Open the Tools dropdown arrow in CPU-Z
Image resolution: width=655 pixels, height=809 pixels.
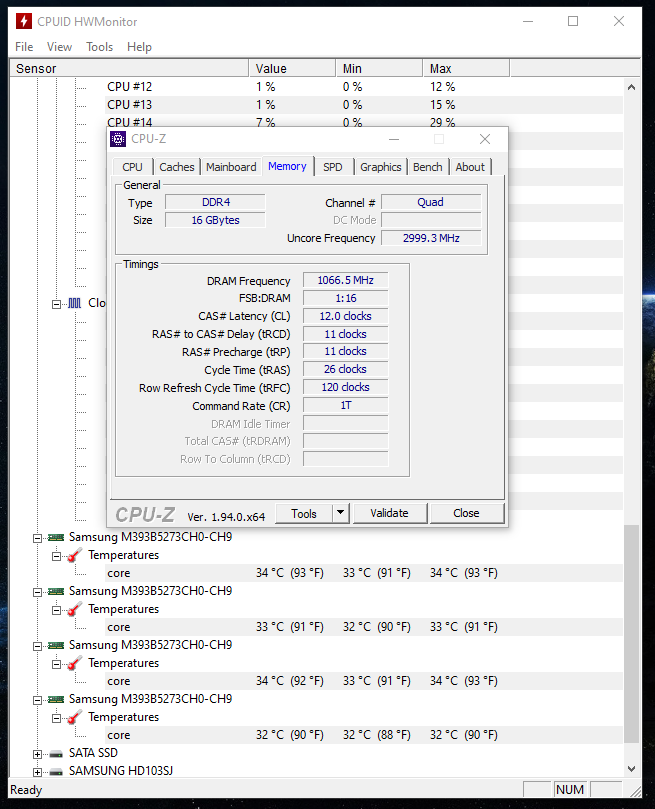tap(340, 513)
